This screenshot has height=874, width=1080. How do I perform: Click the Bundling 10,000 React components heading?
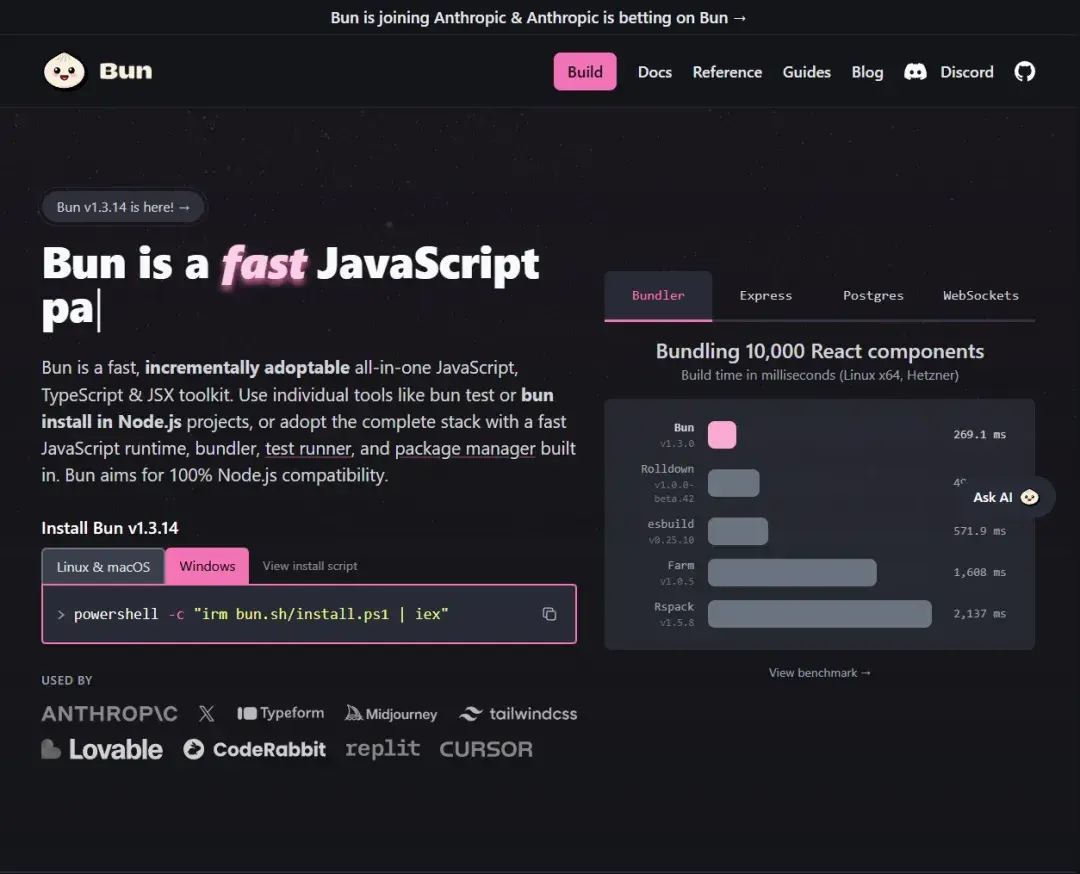820,351
